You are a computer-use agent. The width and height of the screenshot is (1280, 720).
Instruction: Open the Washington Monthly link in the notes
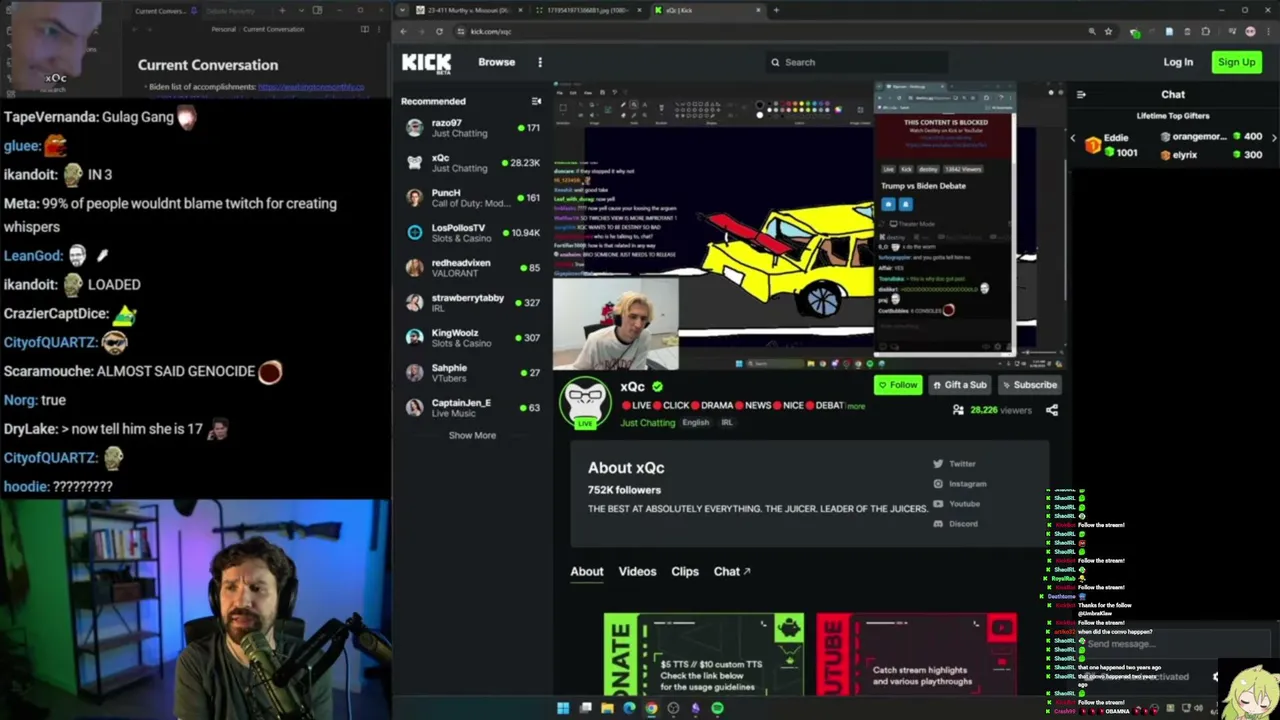pos(311,87)
